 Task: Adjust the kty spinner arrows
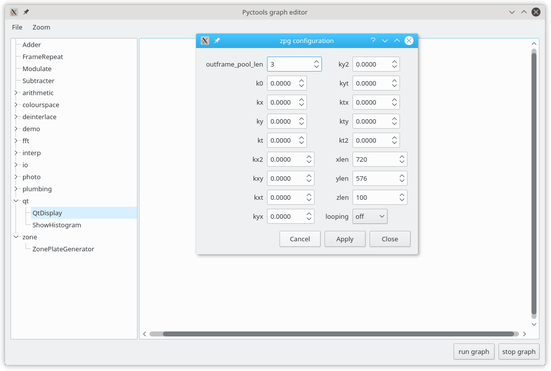point(394,121)
